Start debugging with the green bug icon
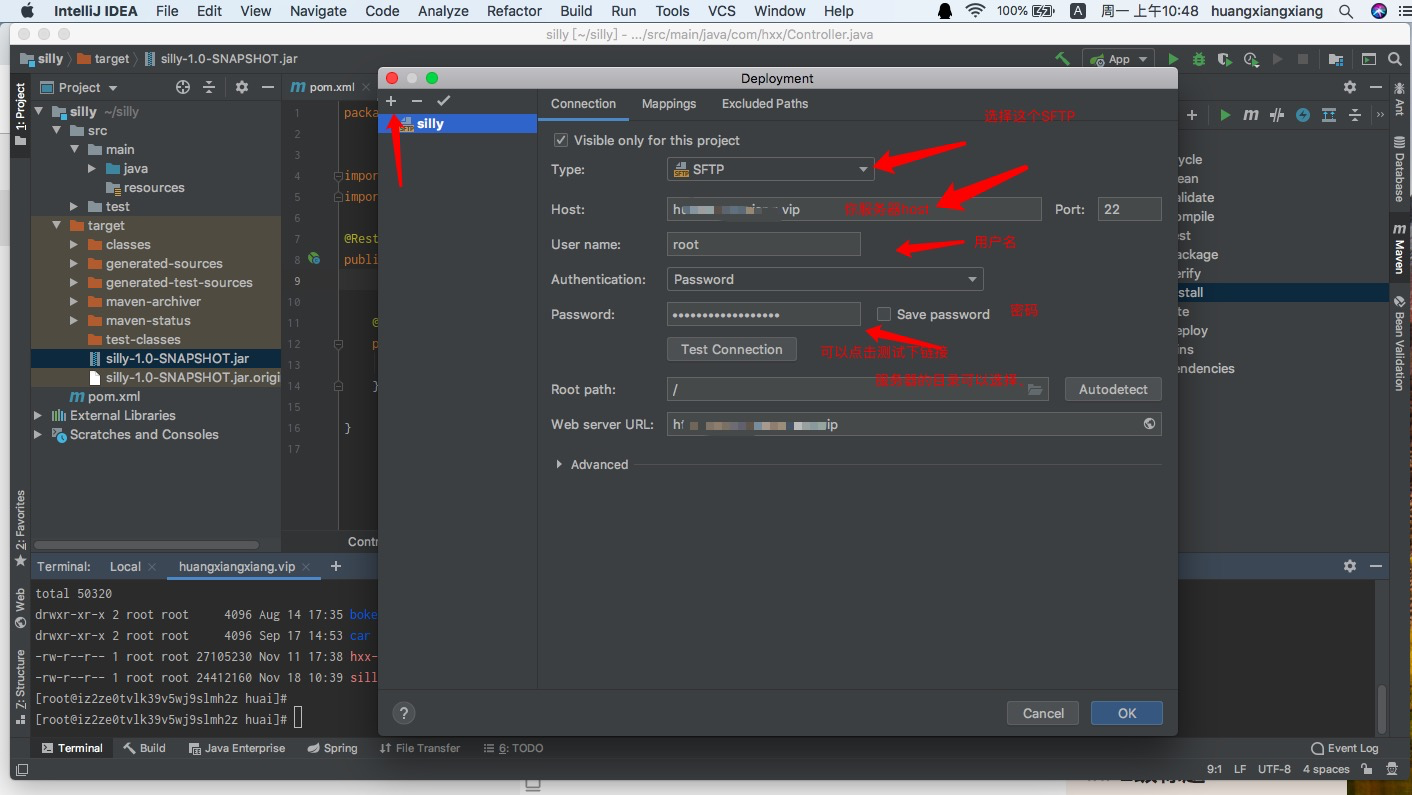Screen dimensions: 1412x795 coord(1199,59)
